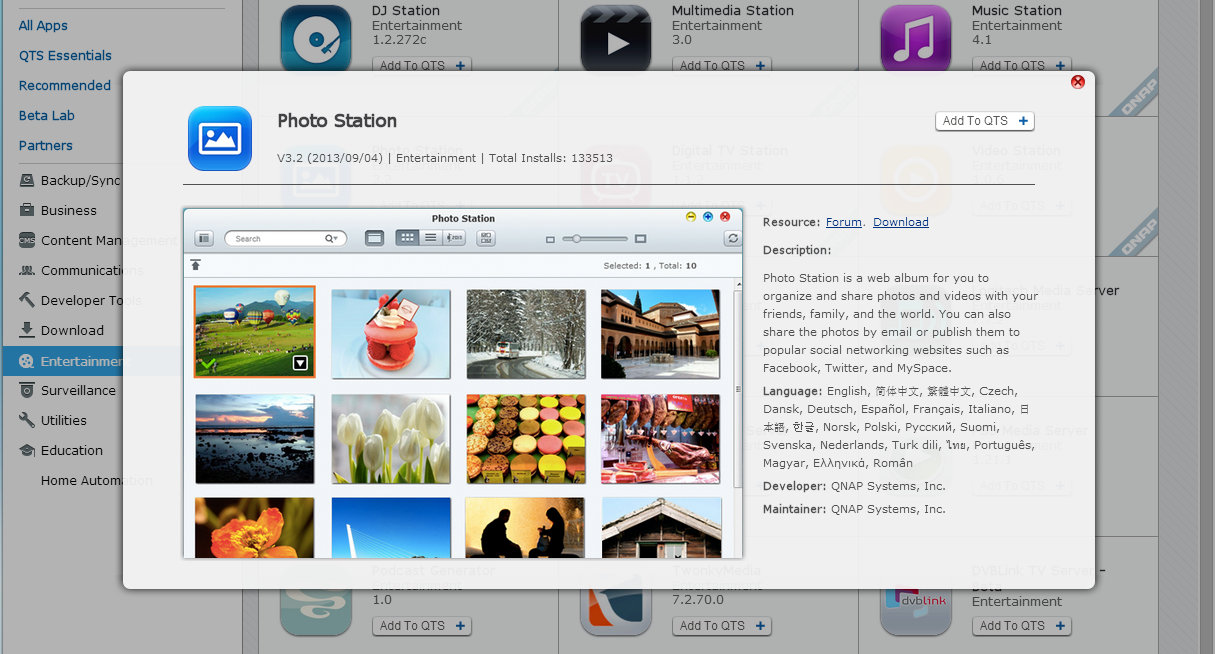Click Add To QTS in Photo Station dialog
Image resolution: width=1215 pixels, height=654 pixels.
point(985,121)
